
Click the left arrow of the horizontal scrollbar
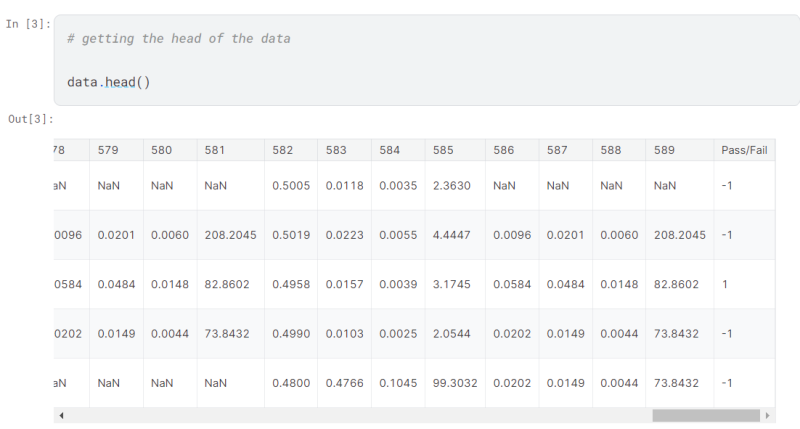pos(61,415)
